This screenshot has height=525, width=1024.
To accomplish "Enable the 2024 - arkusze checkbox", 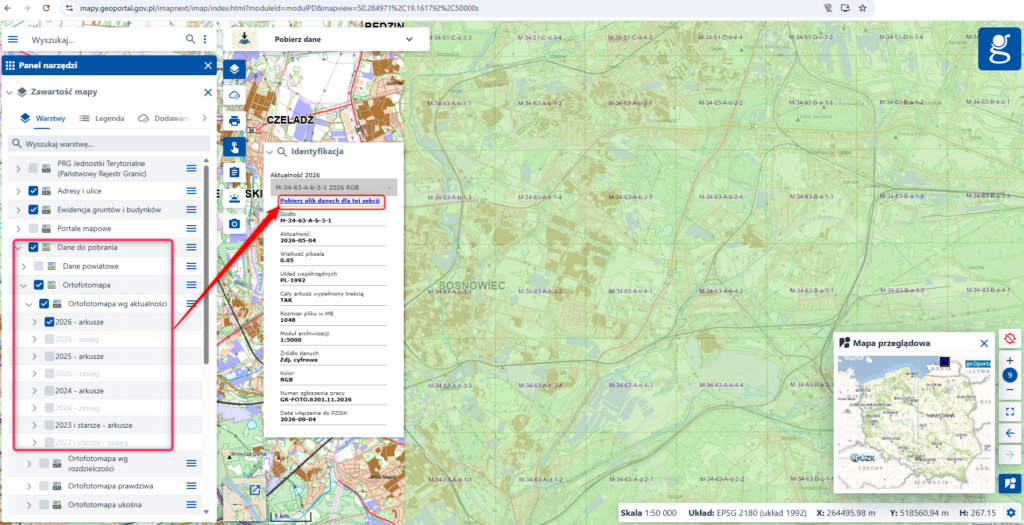I will coord(50,390).
